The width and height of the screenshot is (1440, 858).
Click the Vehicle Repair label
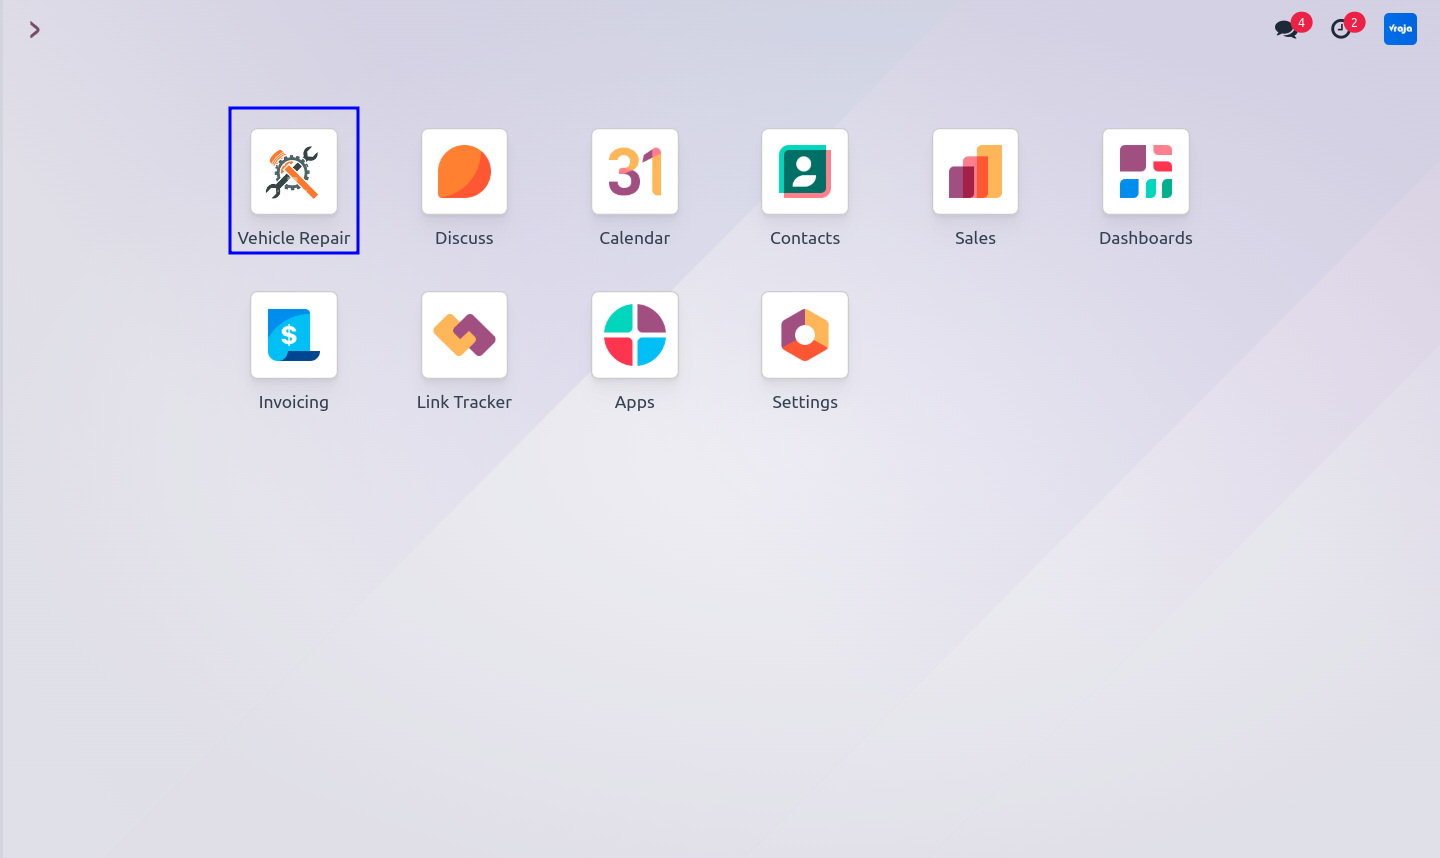pos(294,238)
